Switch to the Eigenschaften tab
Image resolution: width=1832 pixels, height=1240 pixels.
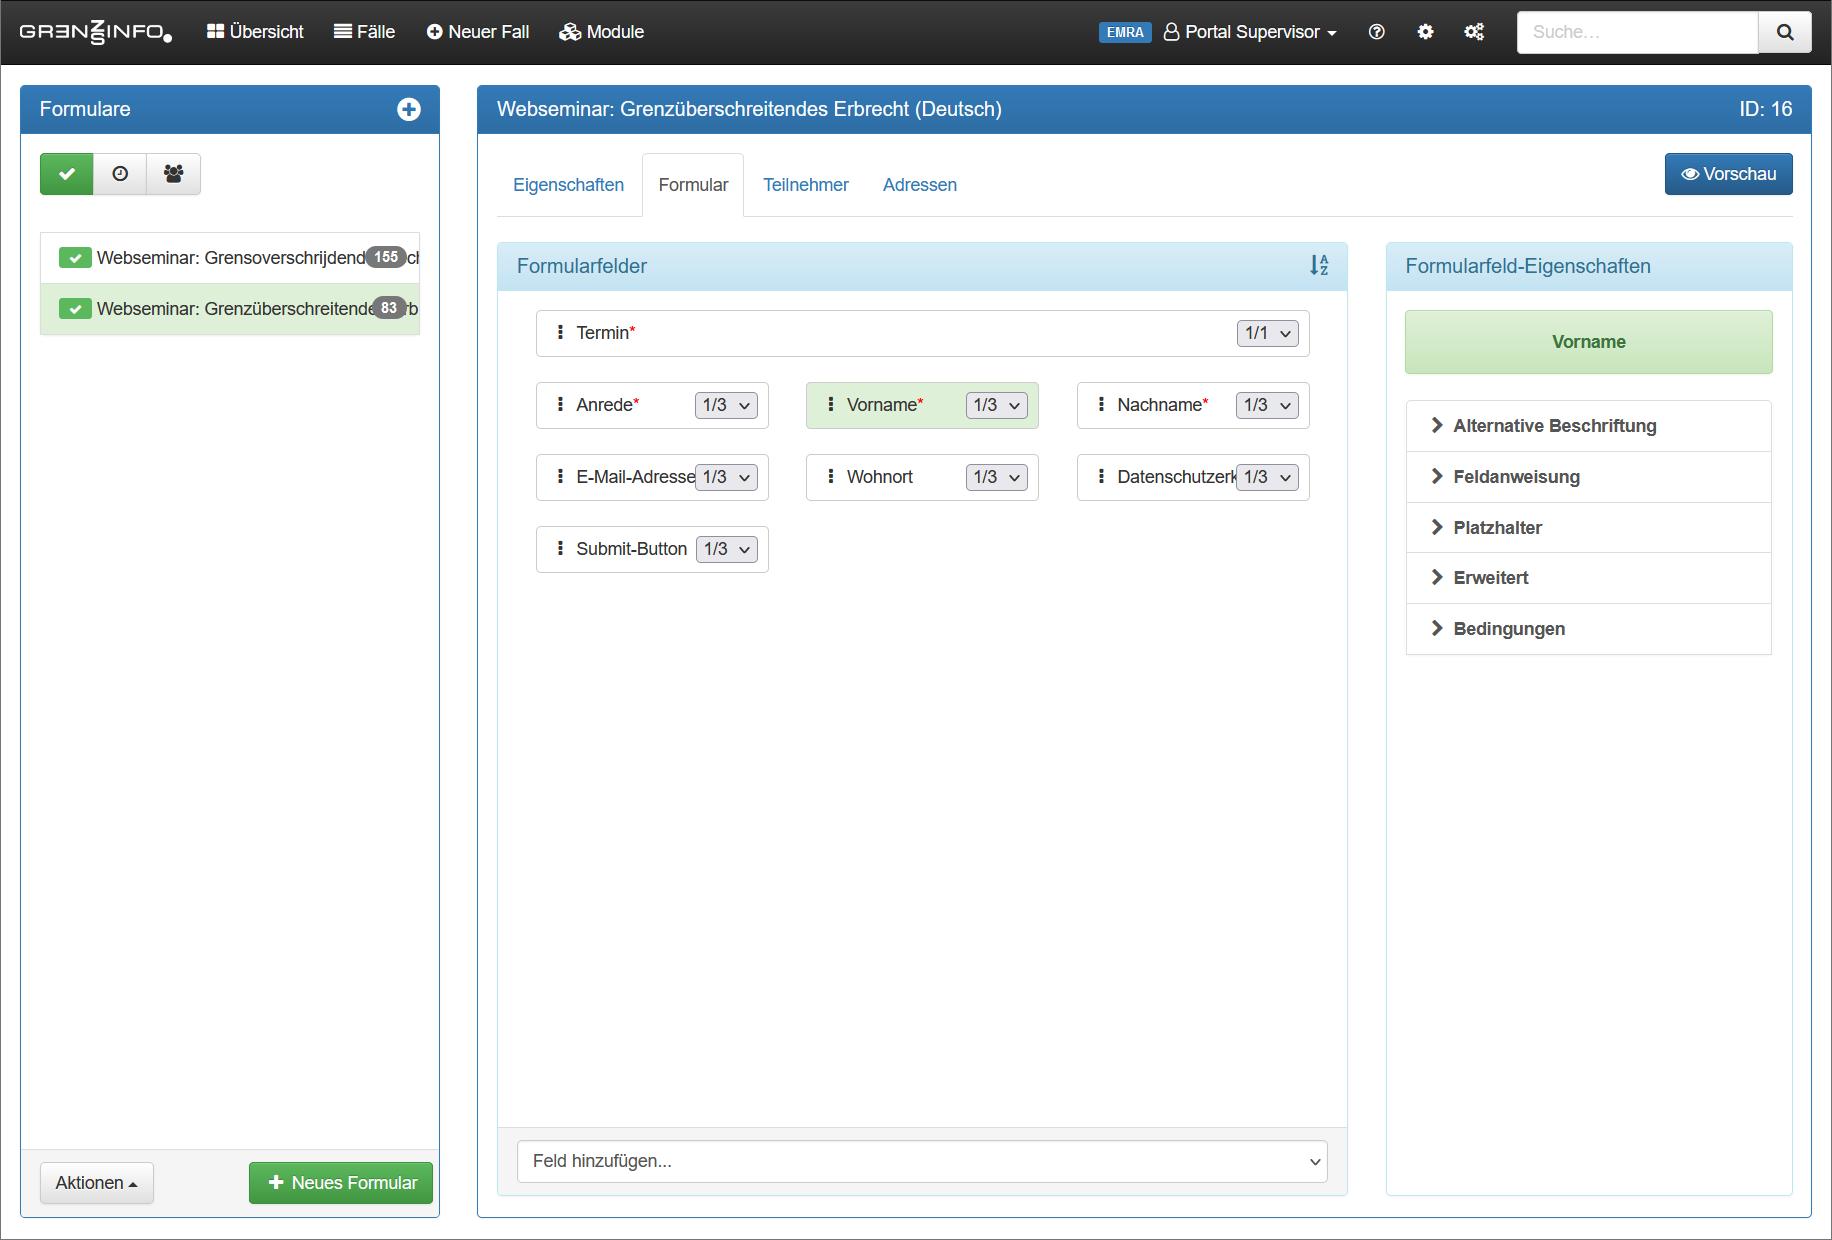pos(568,185)
